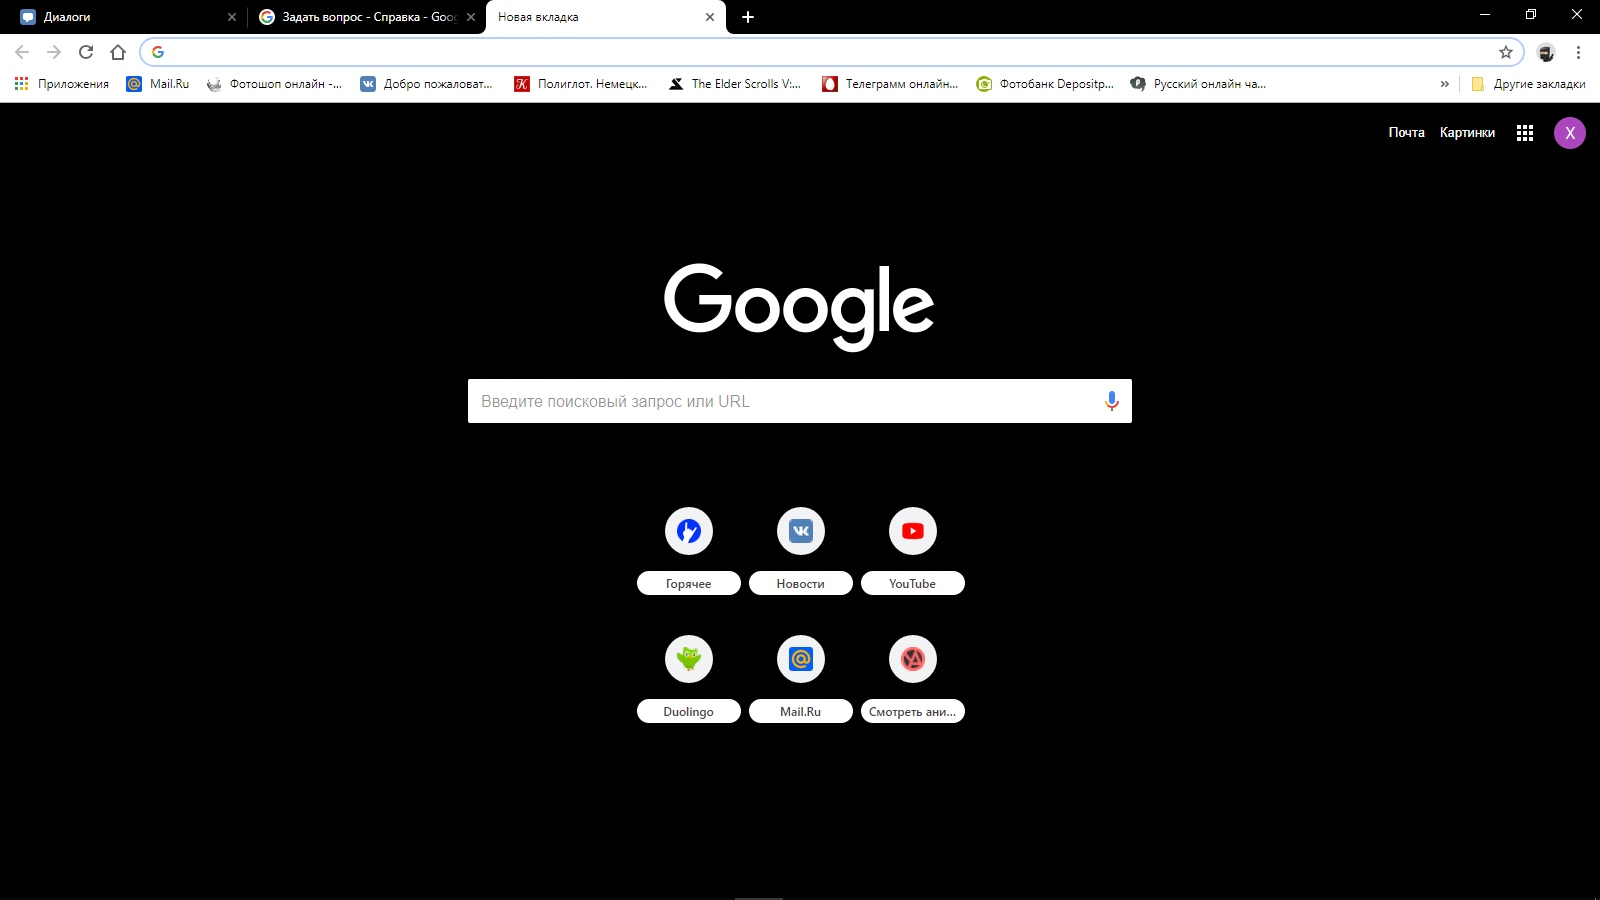Open the Mail.Ru bookmark in the bookmarks bar
The height and width of the screenshot is (900, 1600).
[158, 84]
